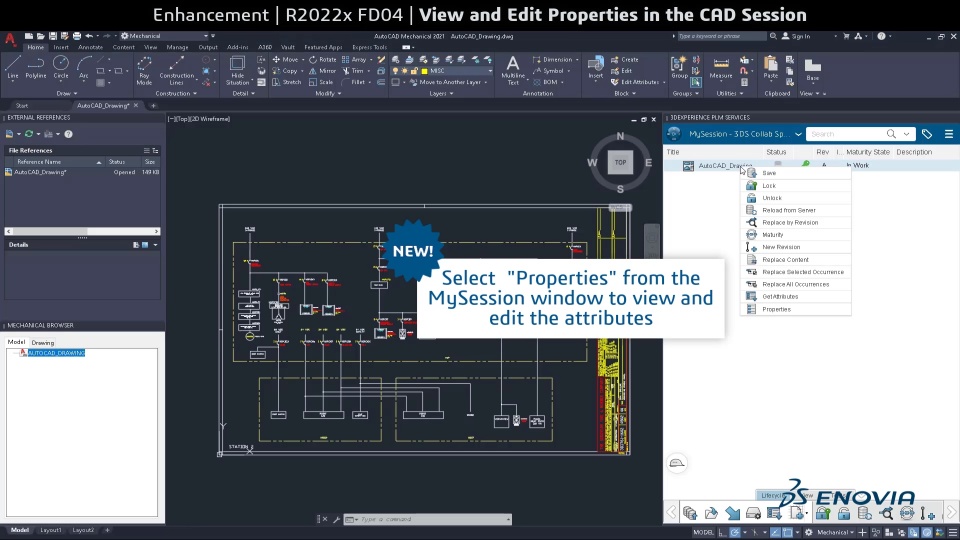The image size is (960, 540).
Task: Click the Move tool in the Modify panel
Action: [x=285, y=59]
